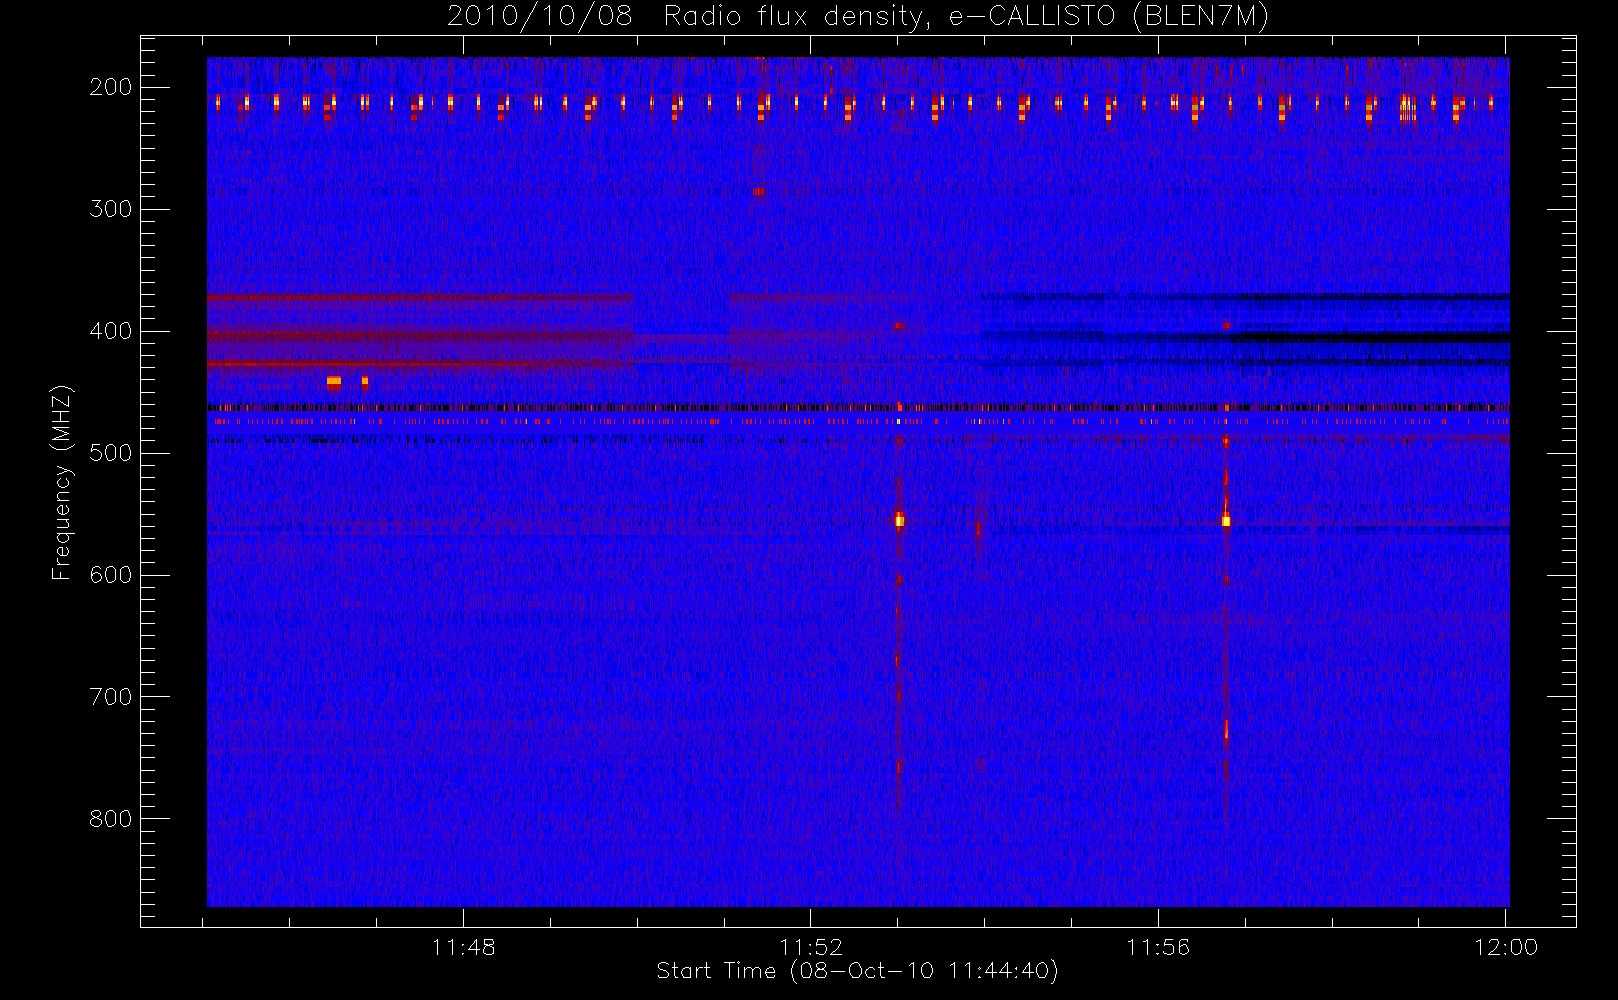Click the 500 frequency tick label
1618x1000 pixels.
(x=111, y=453)
